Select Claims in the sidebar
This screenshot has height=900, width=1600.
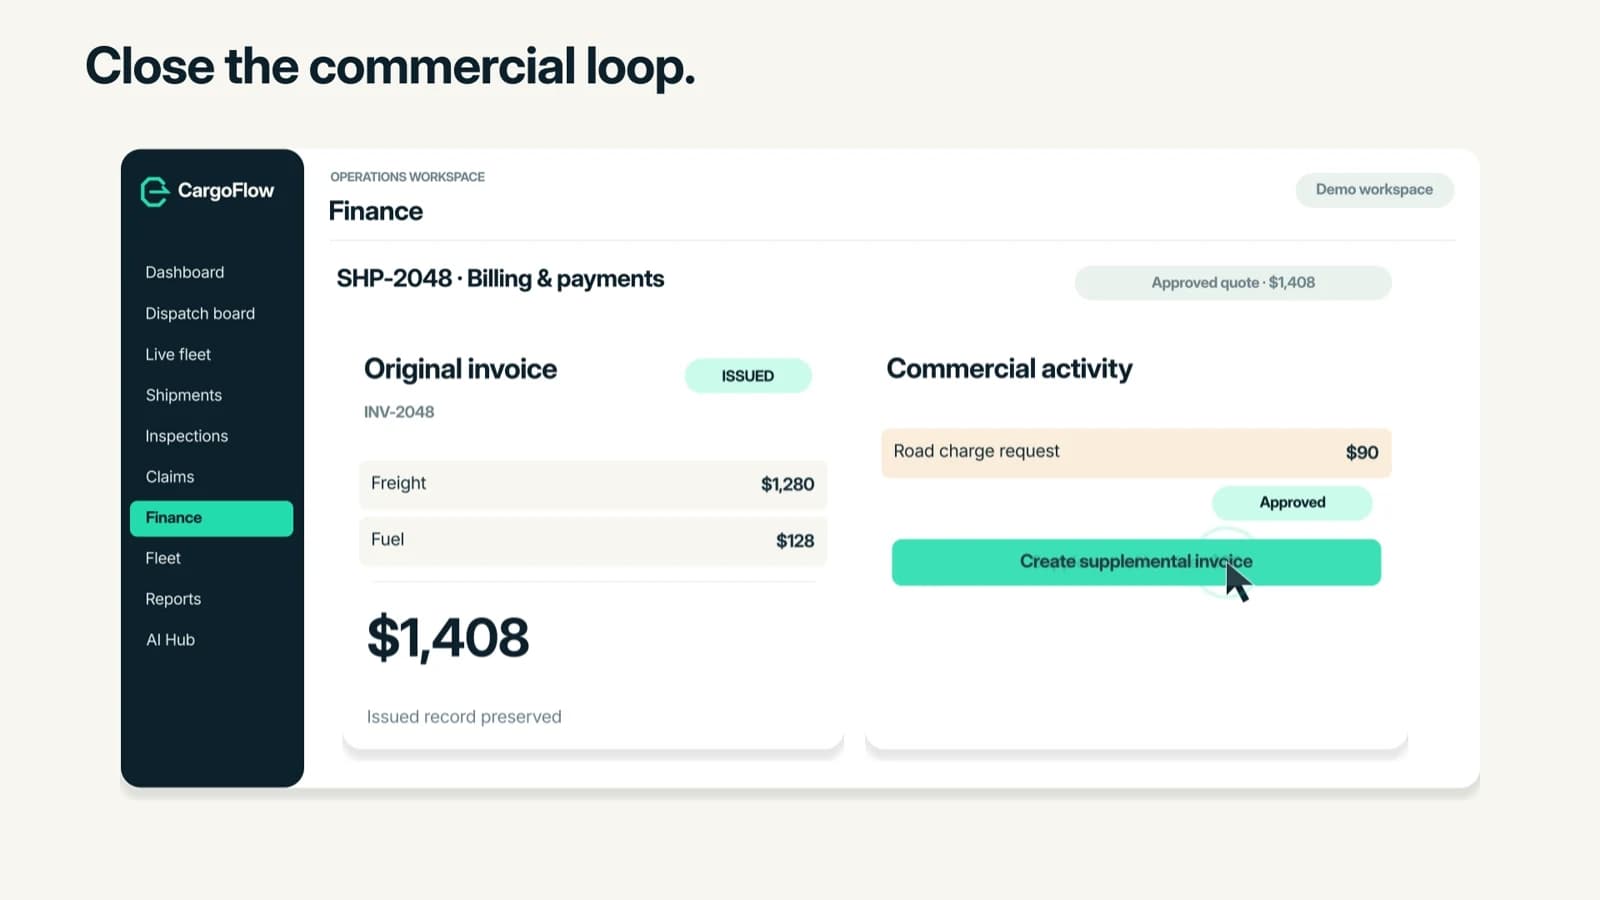[x=170, y=477]
